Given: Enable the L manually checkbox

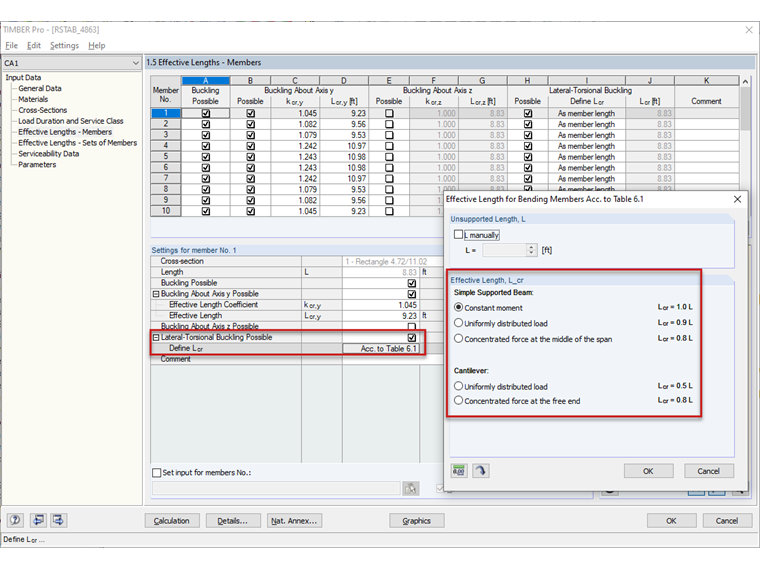Looking at the screenshot, I should click(x=458, y=235).
